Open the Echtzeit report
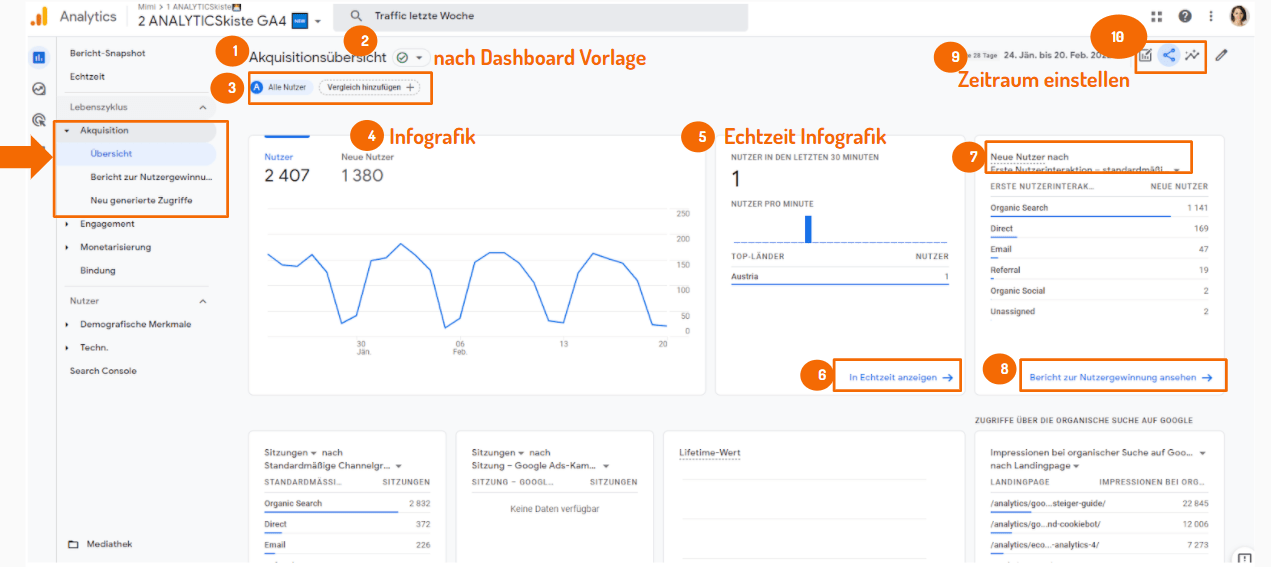 pos(87,77)
